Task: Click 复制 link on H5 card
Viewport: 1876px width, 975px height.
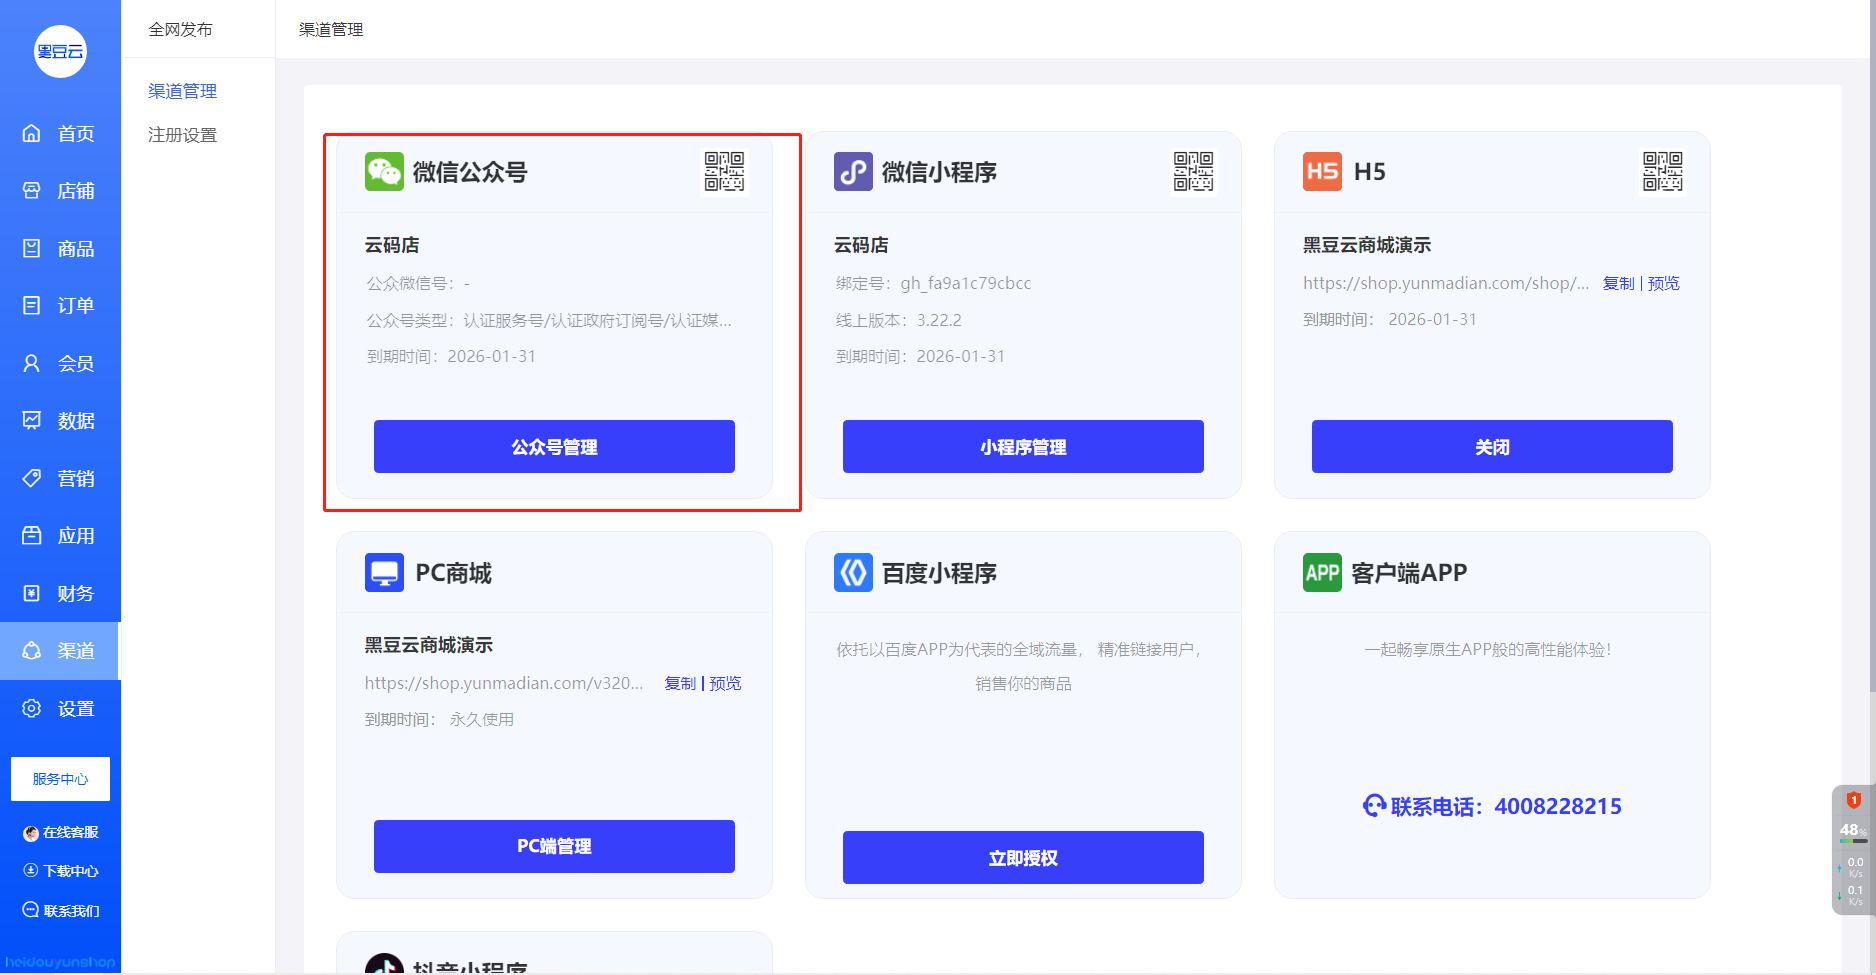Action: click(x=1618, y=283)
